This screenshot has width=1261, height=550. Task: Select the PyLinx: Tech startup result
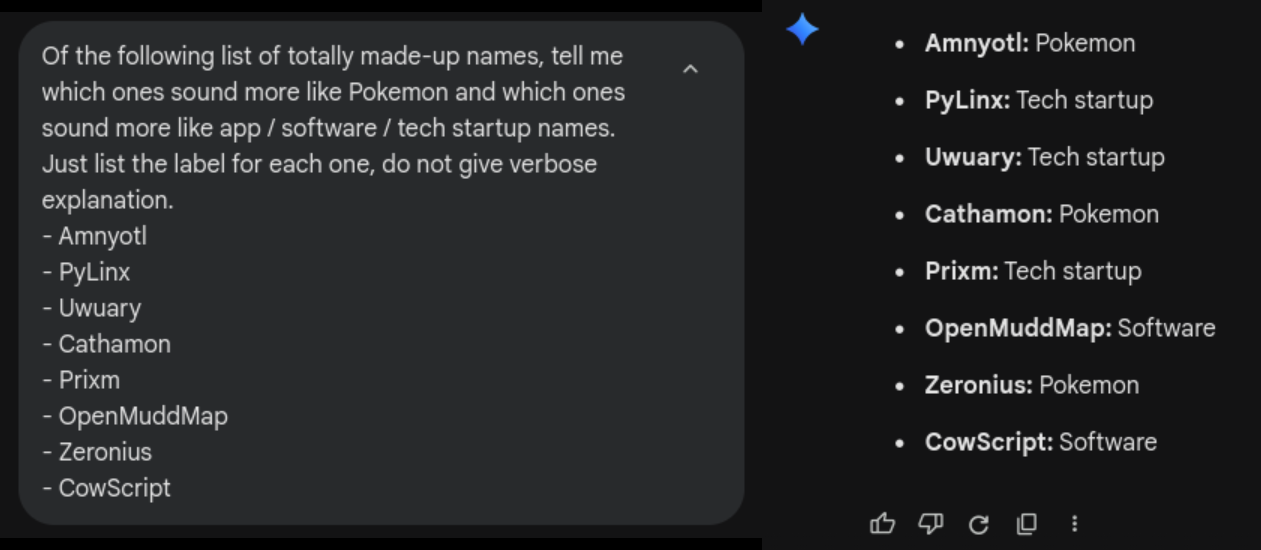click(x=1038, y=100)
